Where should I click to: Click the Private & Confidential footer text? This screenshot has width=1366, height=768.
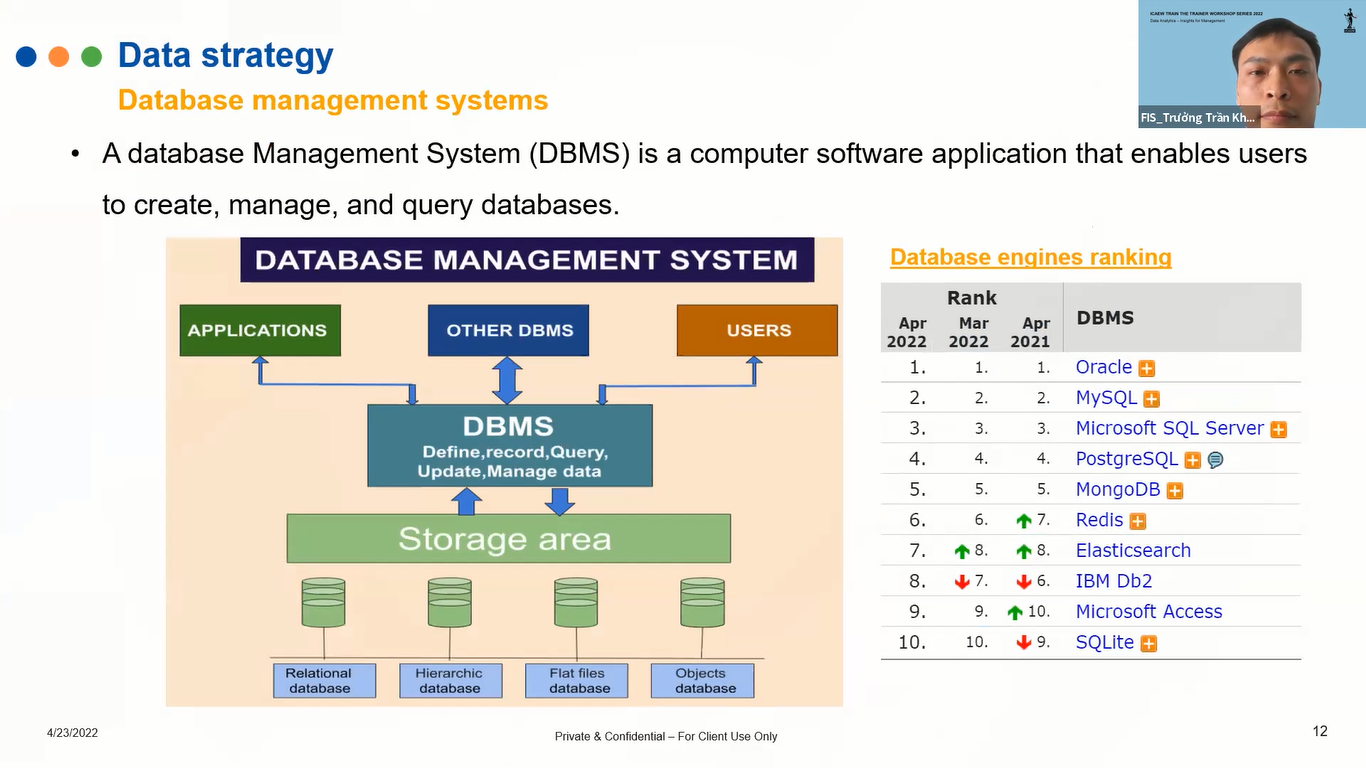pyautogui.click(x=666, y=737)
